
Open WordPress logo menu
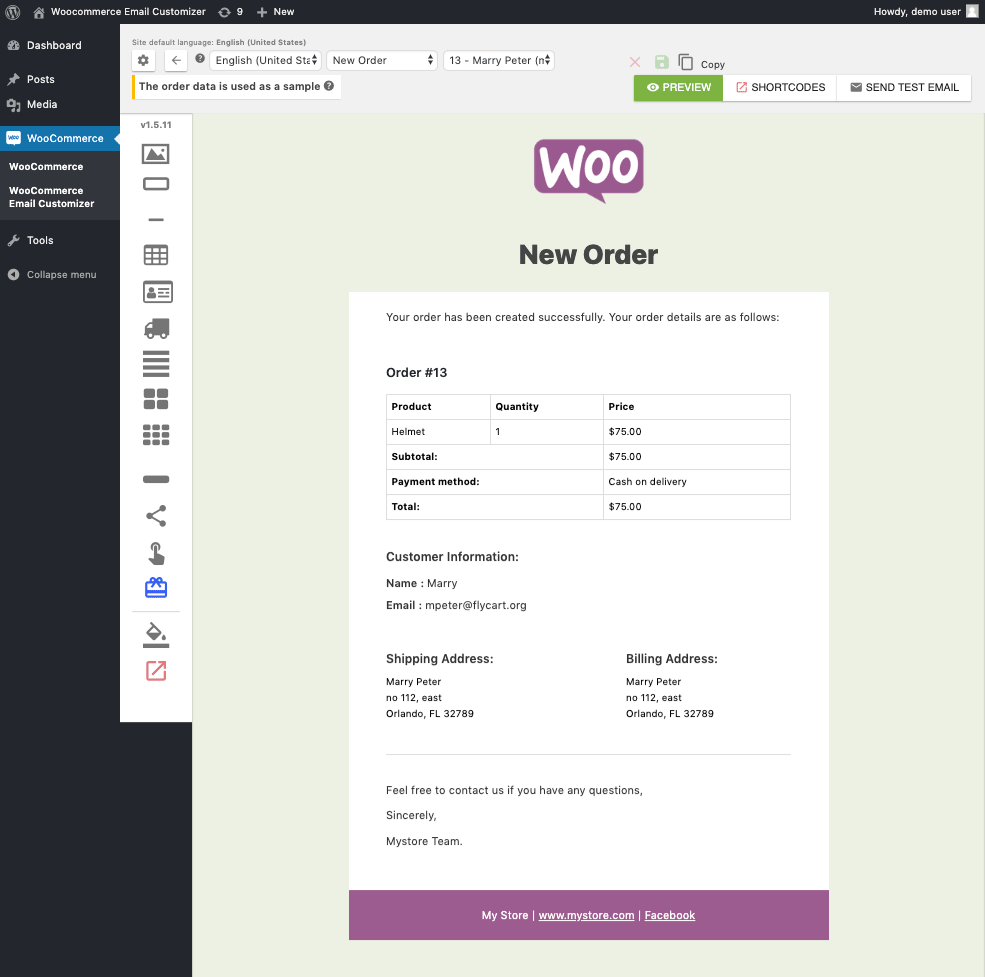(x=13, y=12)
